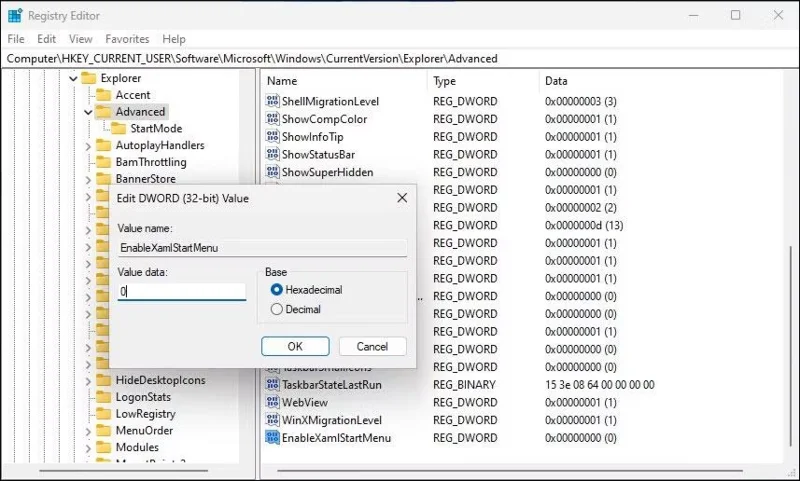Click the EnableXamlStartMenu value icon in list
800x481 pixels.
272,438
